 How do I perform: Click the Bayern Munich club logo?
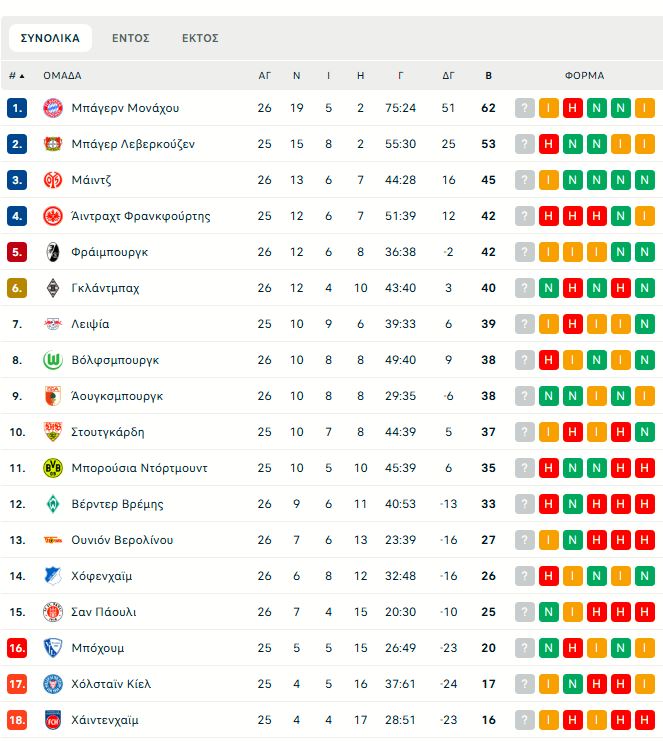pos(53,108)
